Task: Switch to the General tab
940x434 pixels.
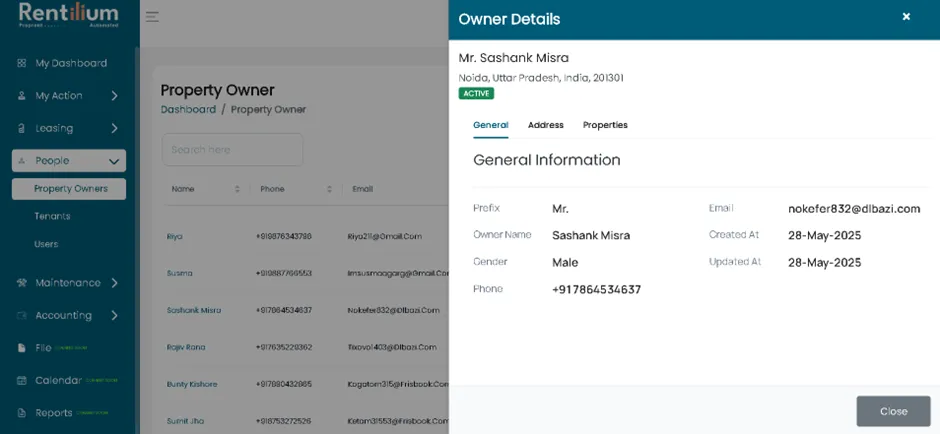Action: coord(490,125)
